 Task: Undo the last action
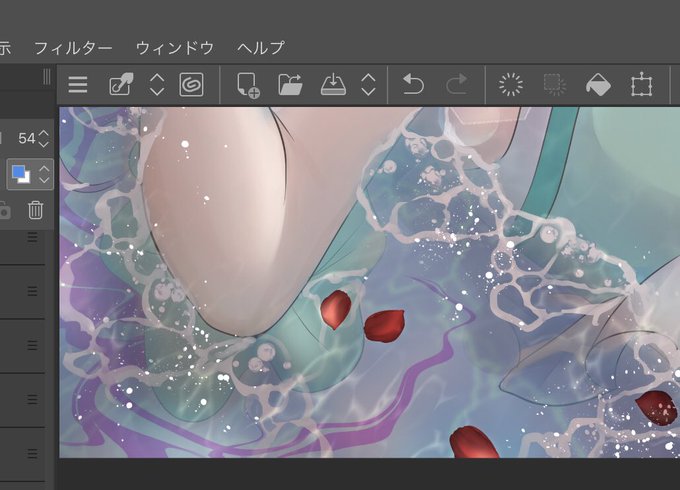413,85
